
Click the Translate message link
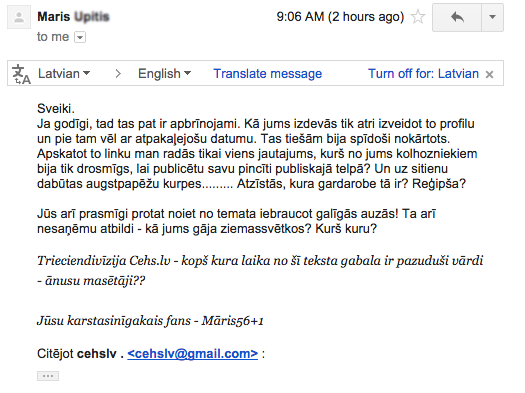tap(268, 73)
